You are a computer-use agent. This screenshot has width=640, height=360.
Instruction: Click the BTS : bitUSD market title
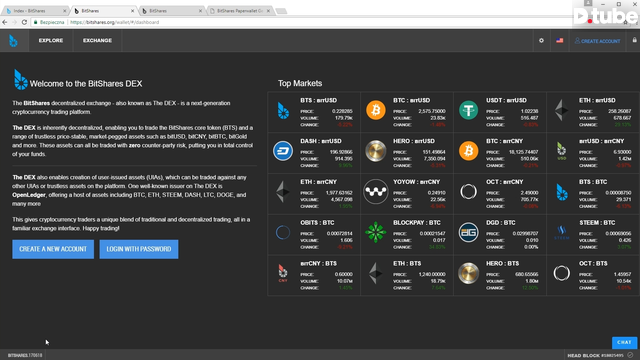(x=318, y=100)
